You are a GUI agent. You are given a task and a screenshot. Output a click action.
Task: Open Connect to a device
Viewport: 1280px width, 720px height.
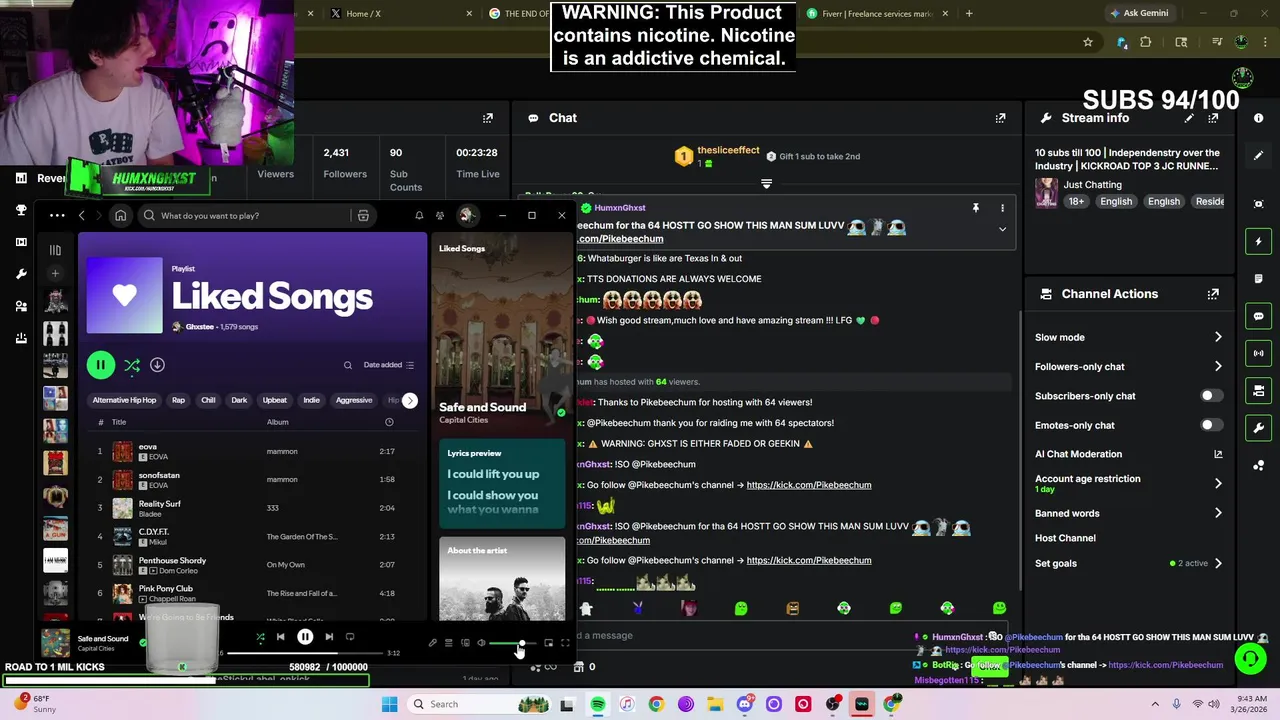(465, 644)
